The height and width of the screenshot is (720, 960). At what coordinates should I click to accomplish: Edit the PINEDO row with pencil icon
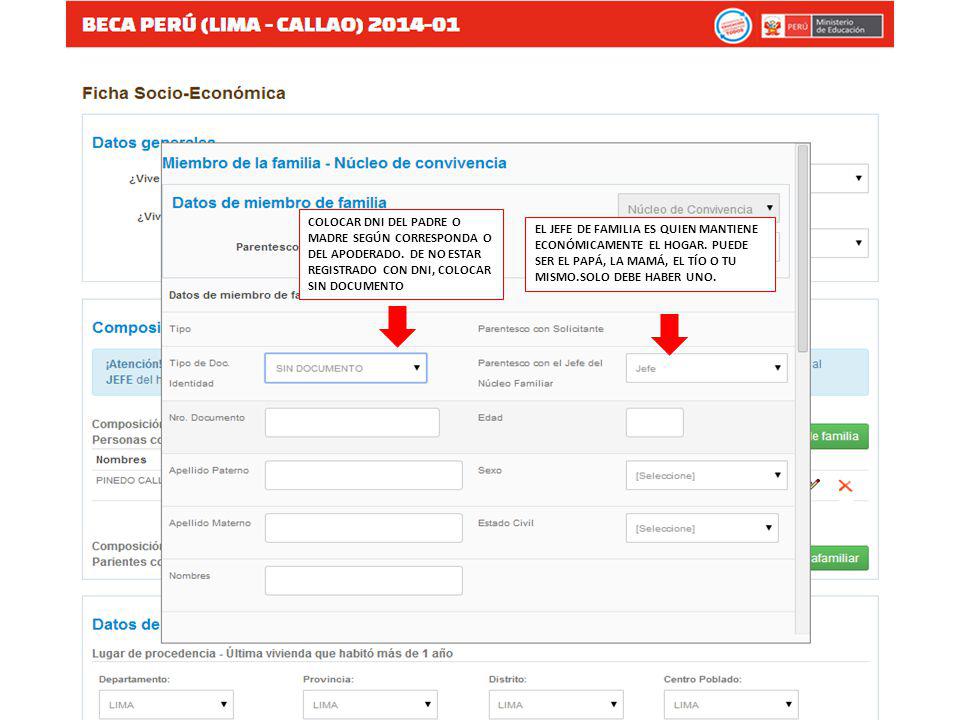click(x=815, y=484)
